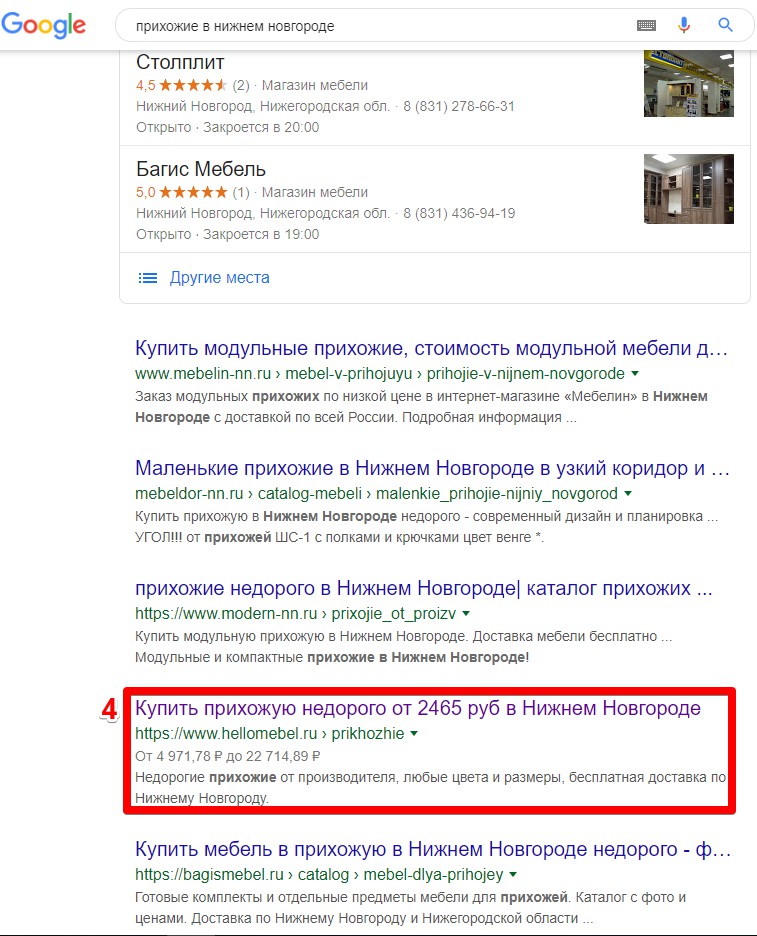Expand dropdown arrow next to hellomebel.ru URL
The width and height of the screenshot is (757, 936).
point(414,734)
